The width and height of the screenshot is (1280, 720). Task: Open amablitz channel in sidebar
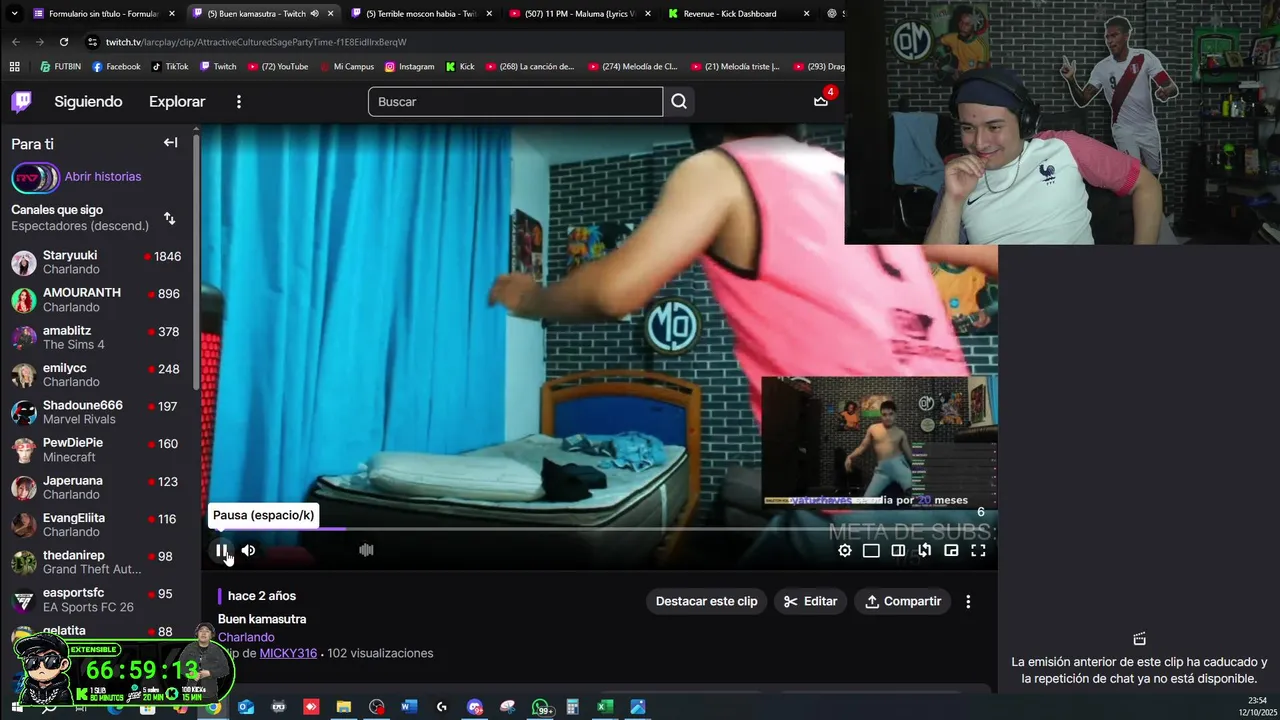(x=96, y=337)
